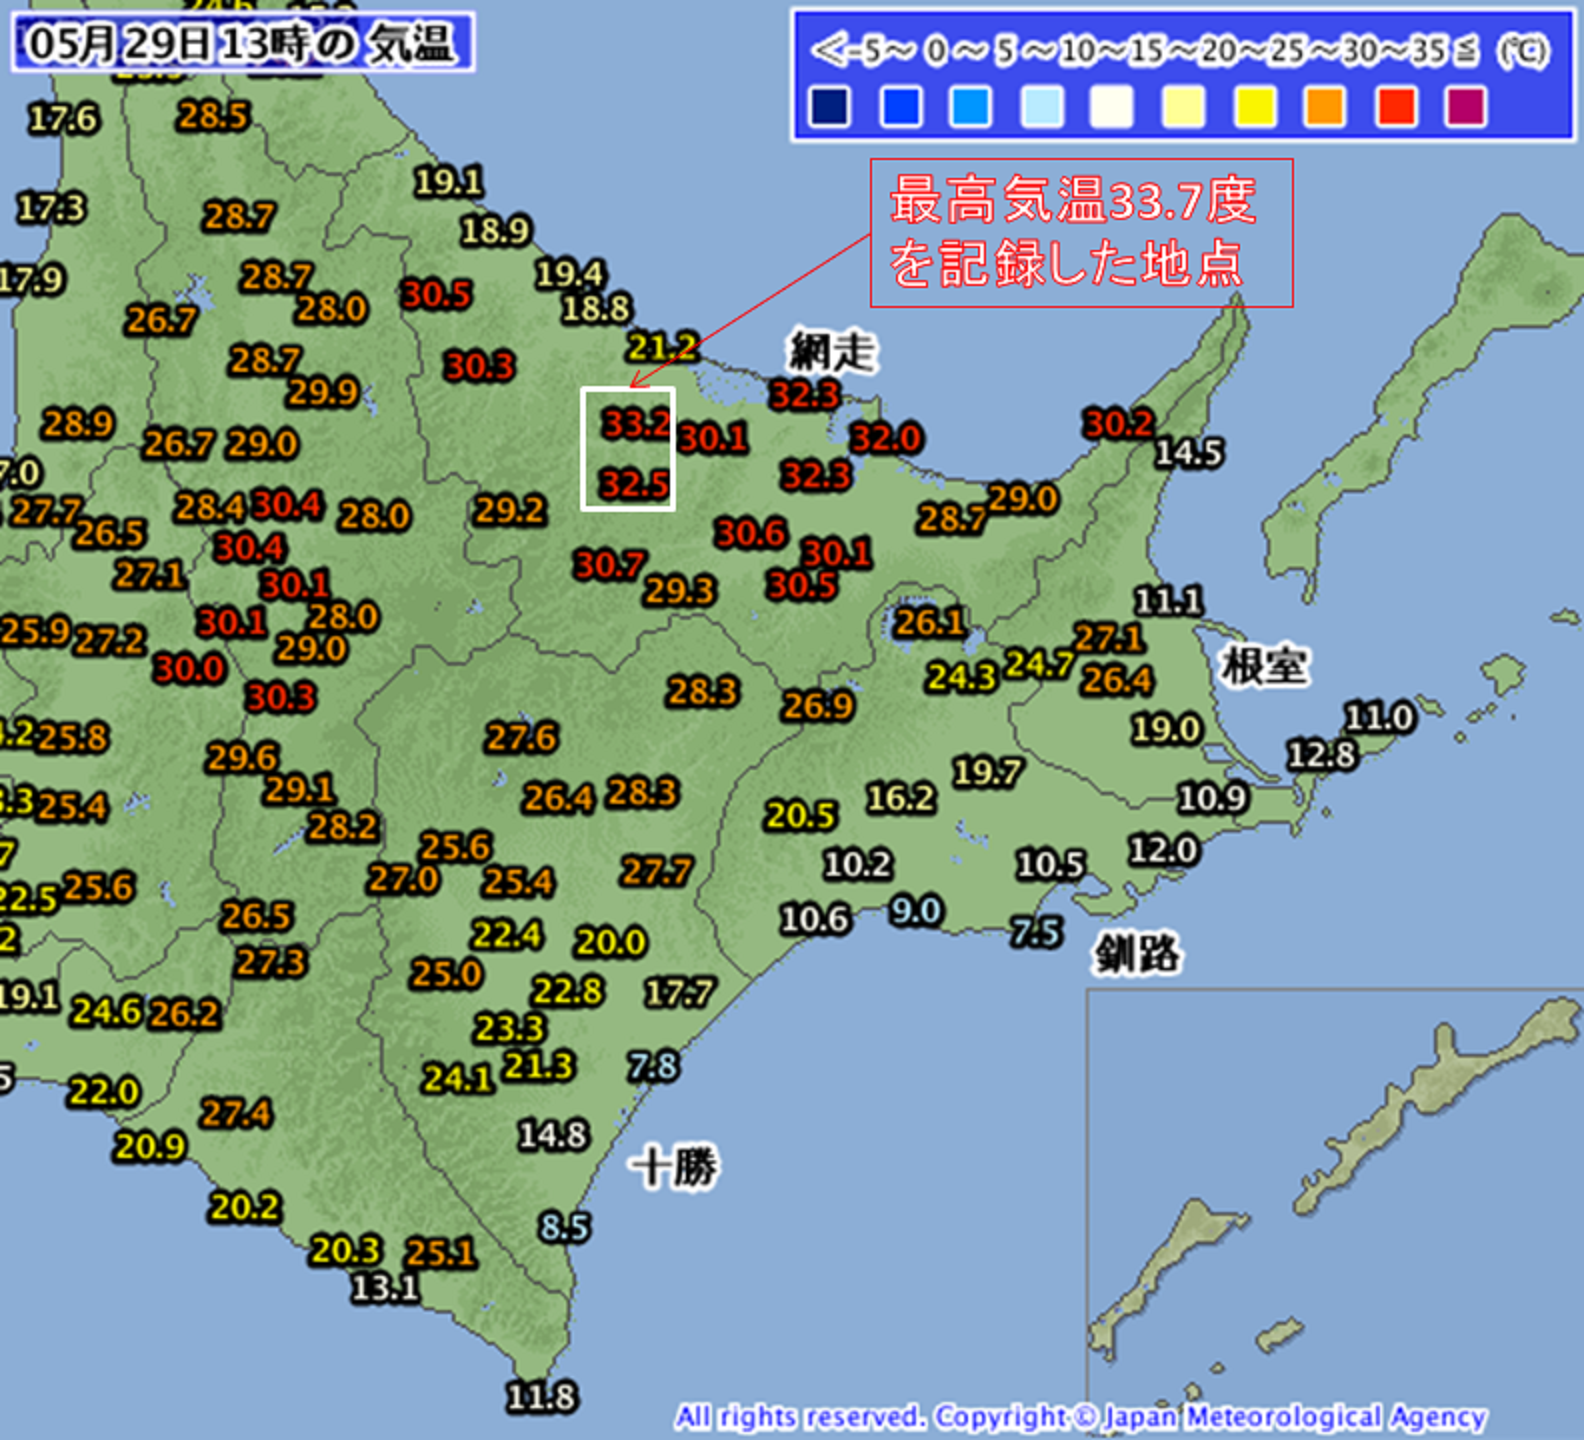The image size is (1584, 1440).
Task: Click the 11.0 temperature reading
Action: coord(1379,717)
